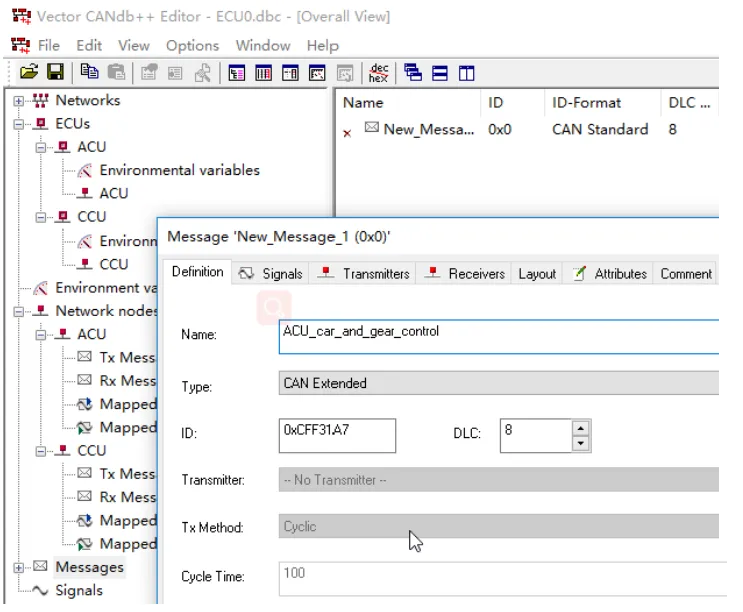
Task: Click the envelope icon of the New_Messa... row
Action: 372,129
